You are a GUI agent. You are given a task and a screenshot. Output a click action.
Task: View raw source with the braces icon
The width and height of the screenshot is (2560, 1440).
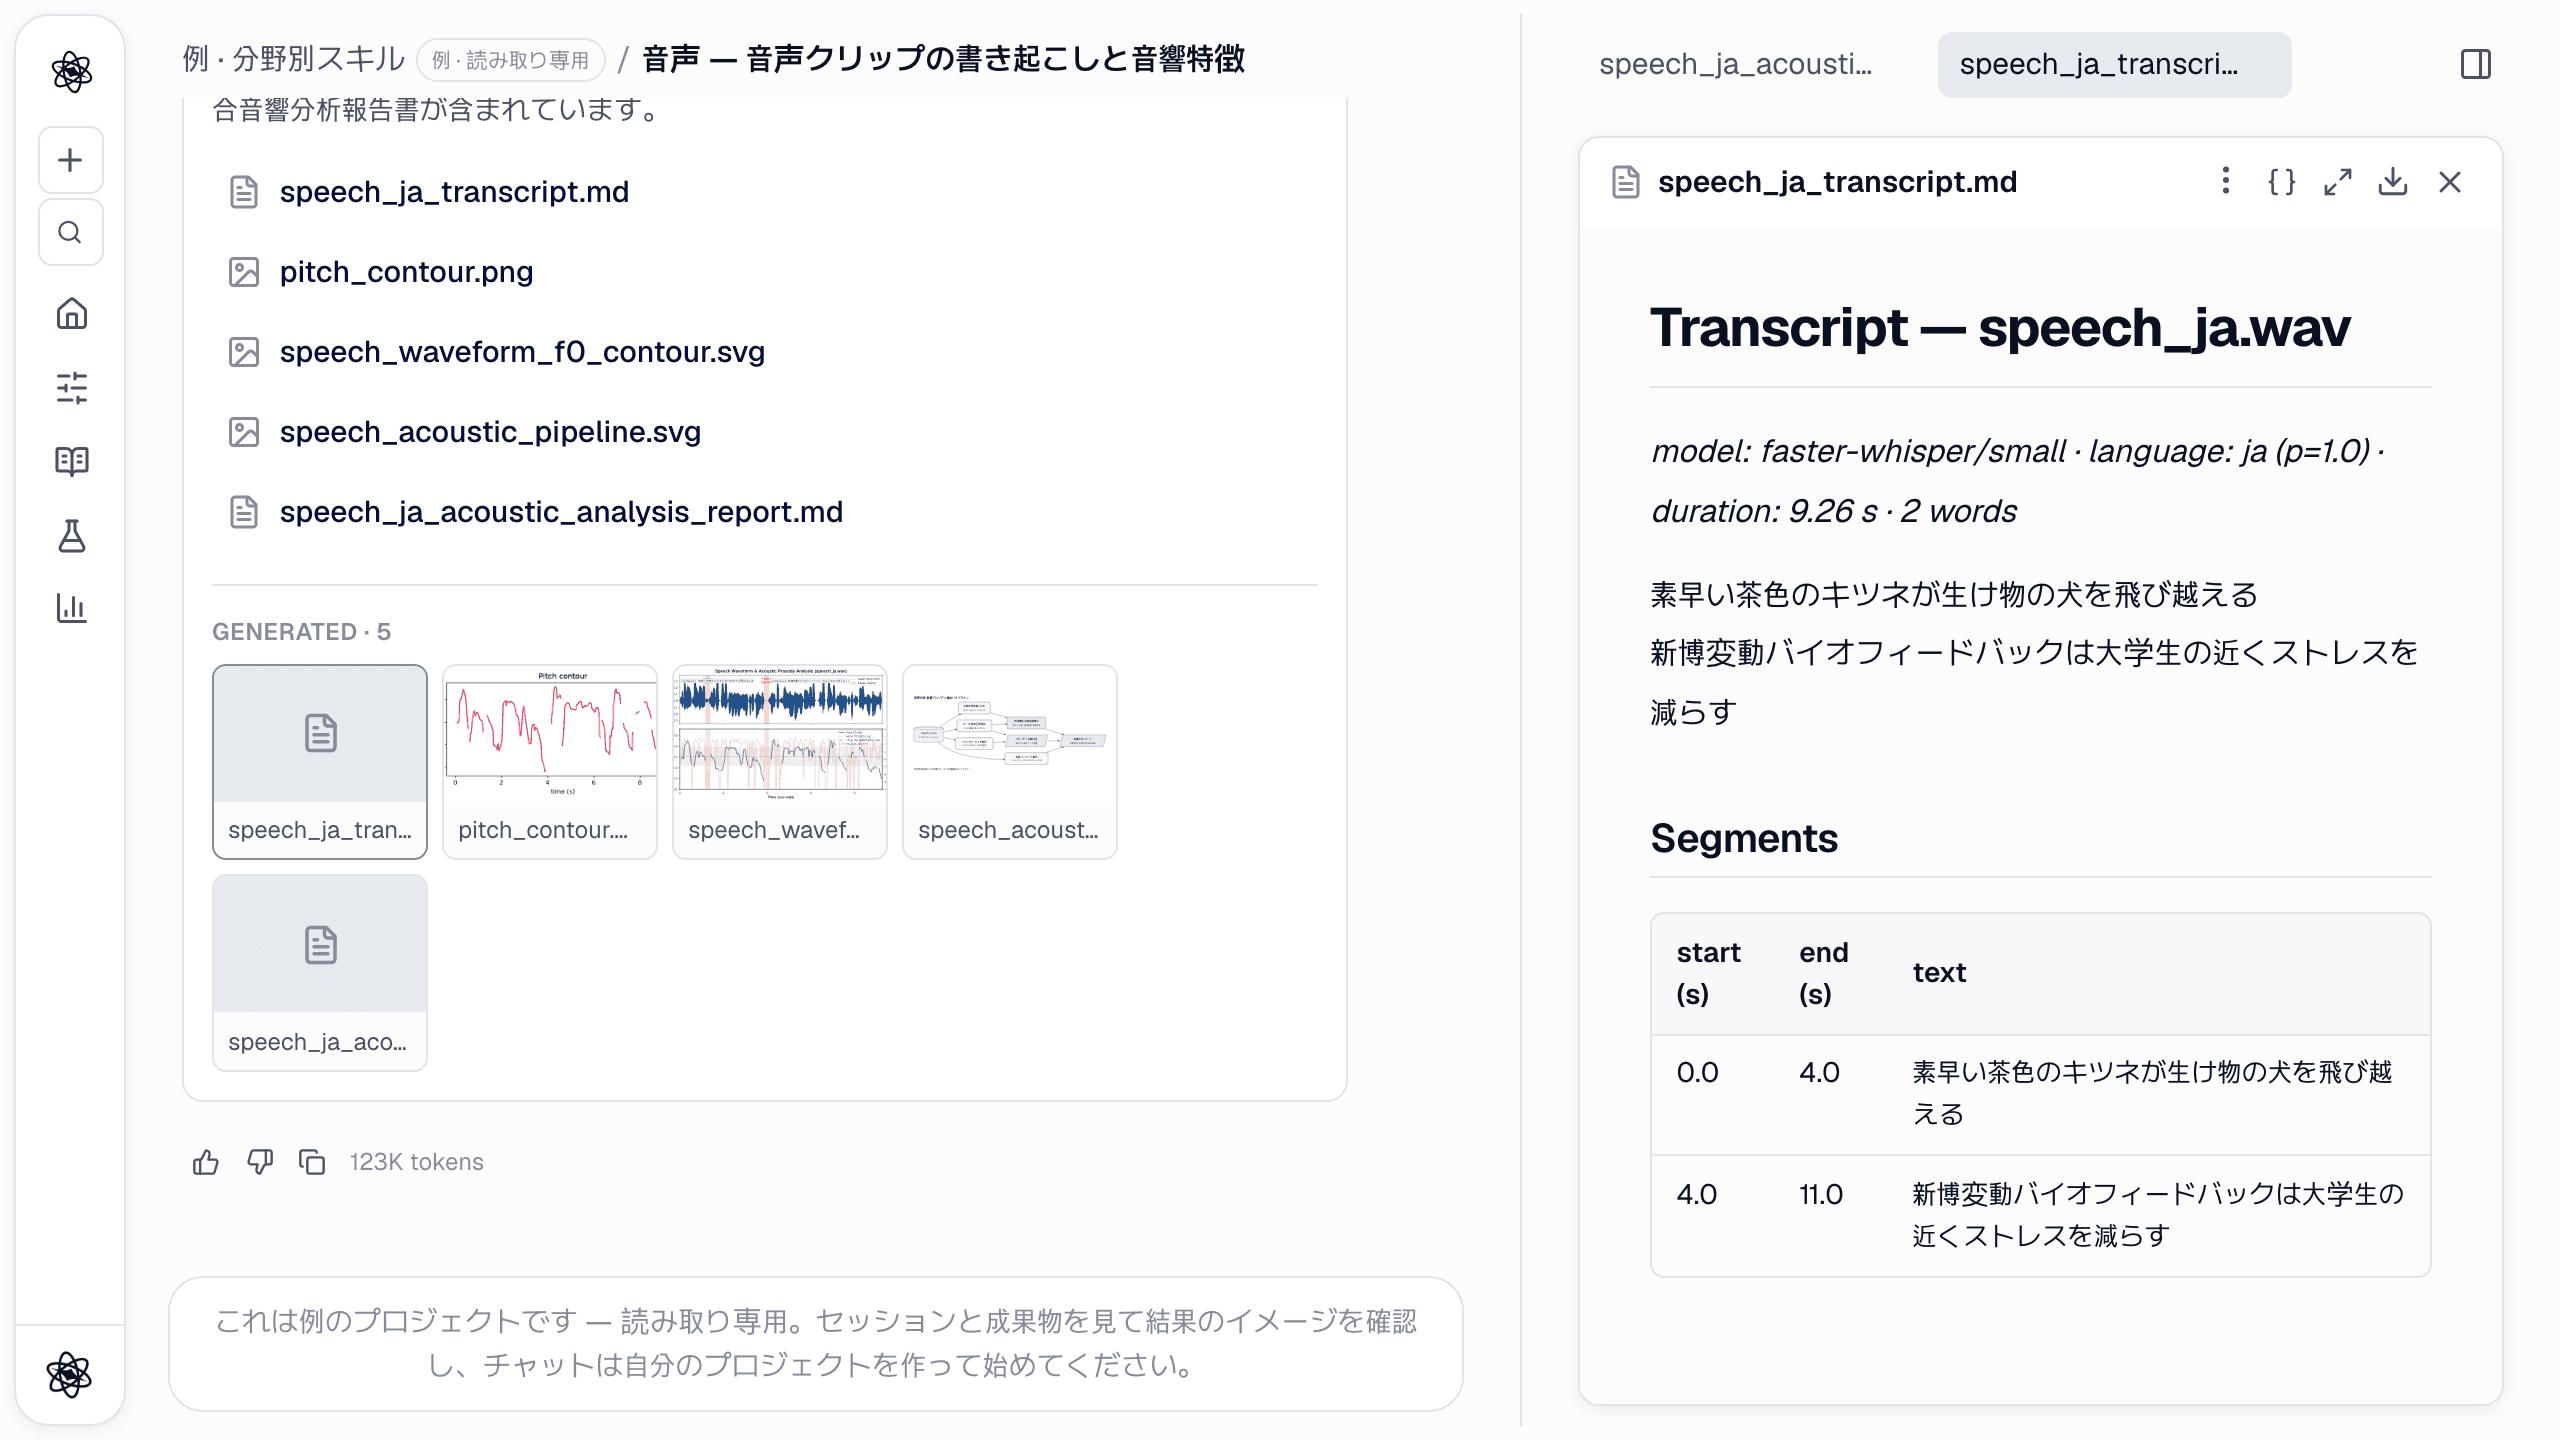(2281, 181)
